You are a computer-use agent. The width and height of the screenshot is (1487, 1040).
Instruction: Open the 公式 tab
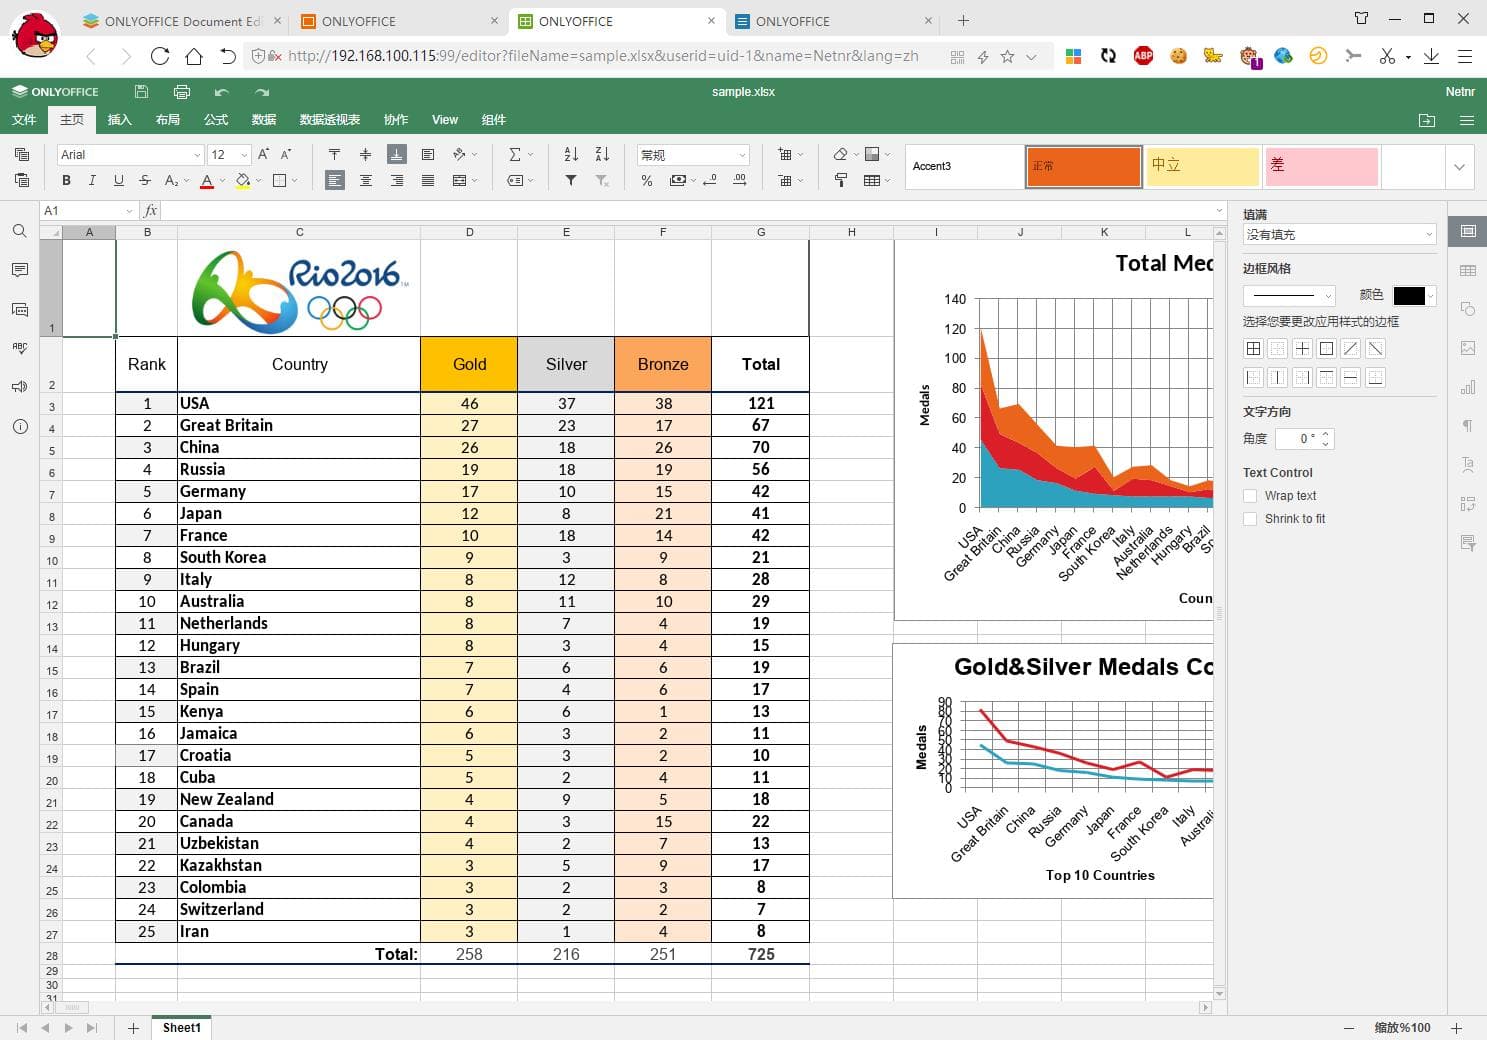216,120
